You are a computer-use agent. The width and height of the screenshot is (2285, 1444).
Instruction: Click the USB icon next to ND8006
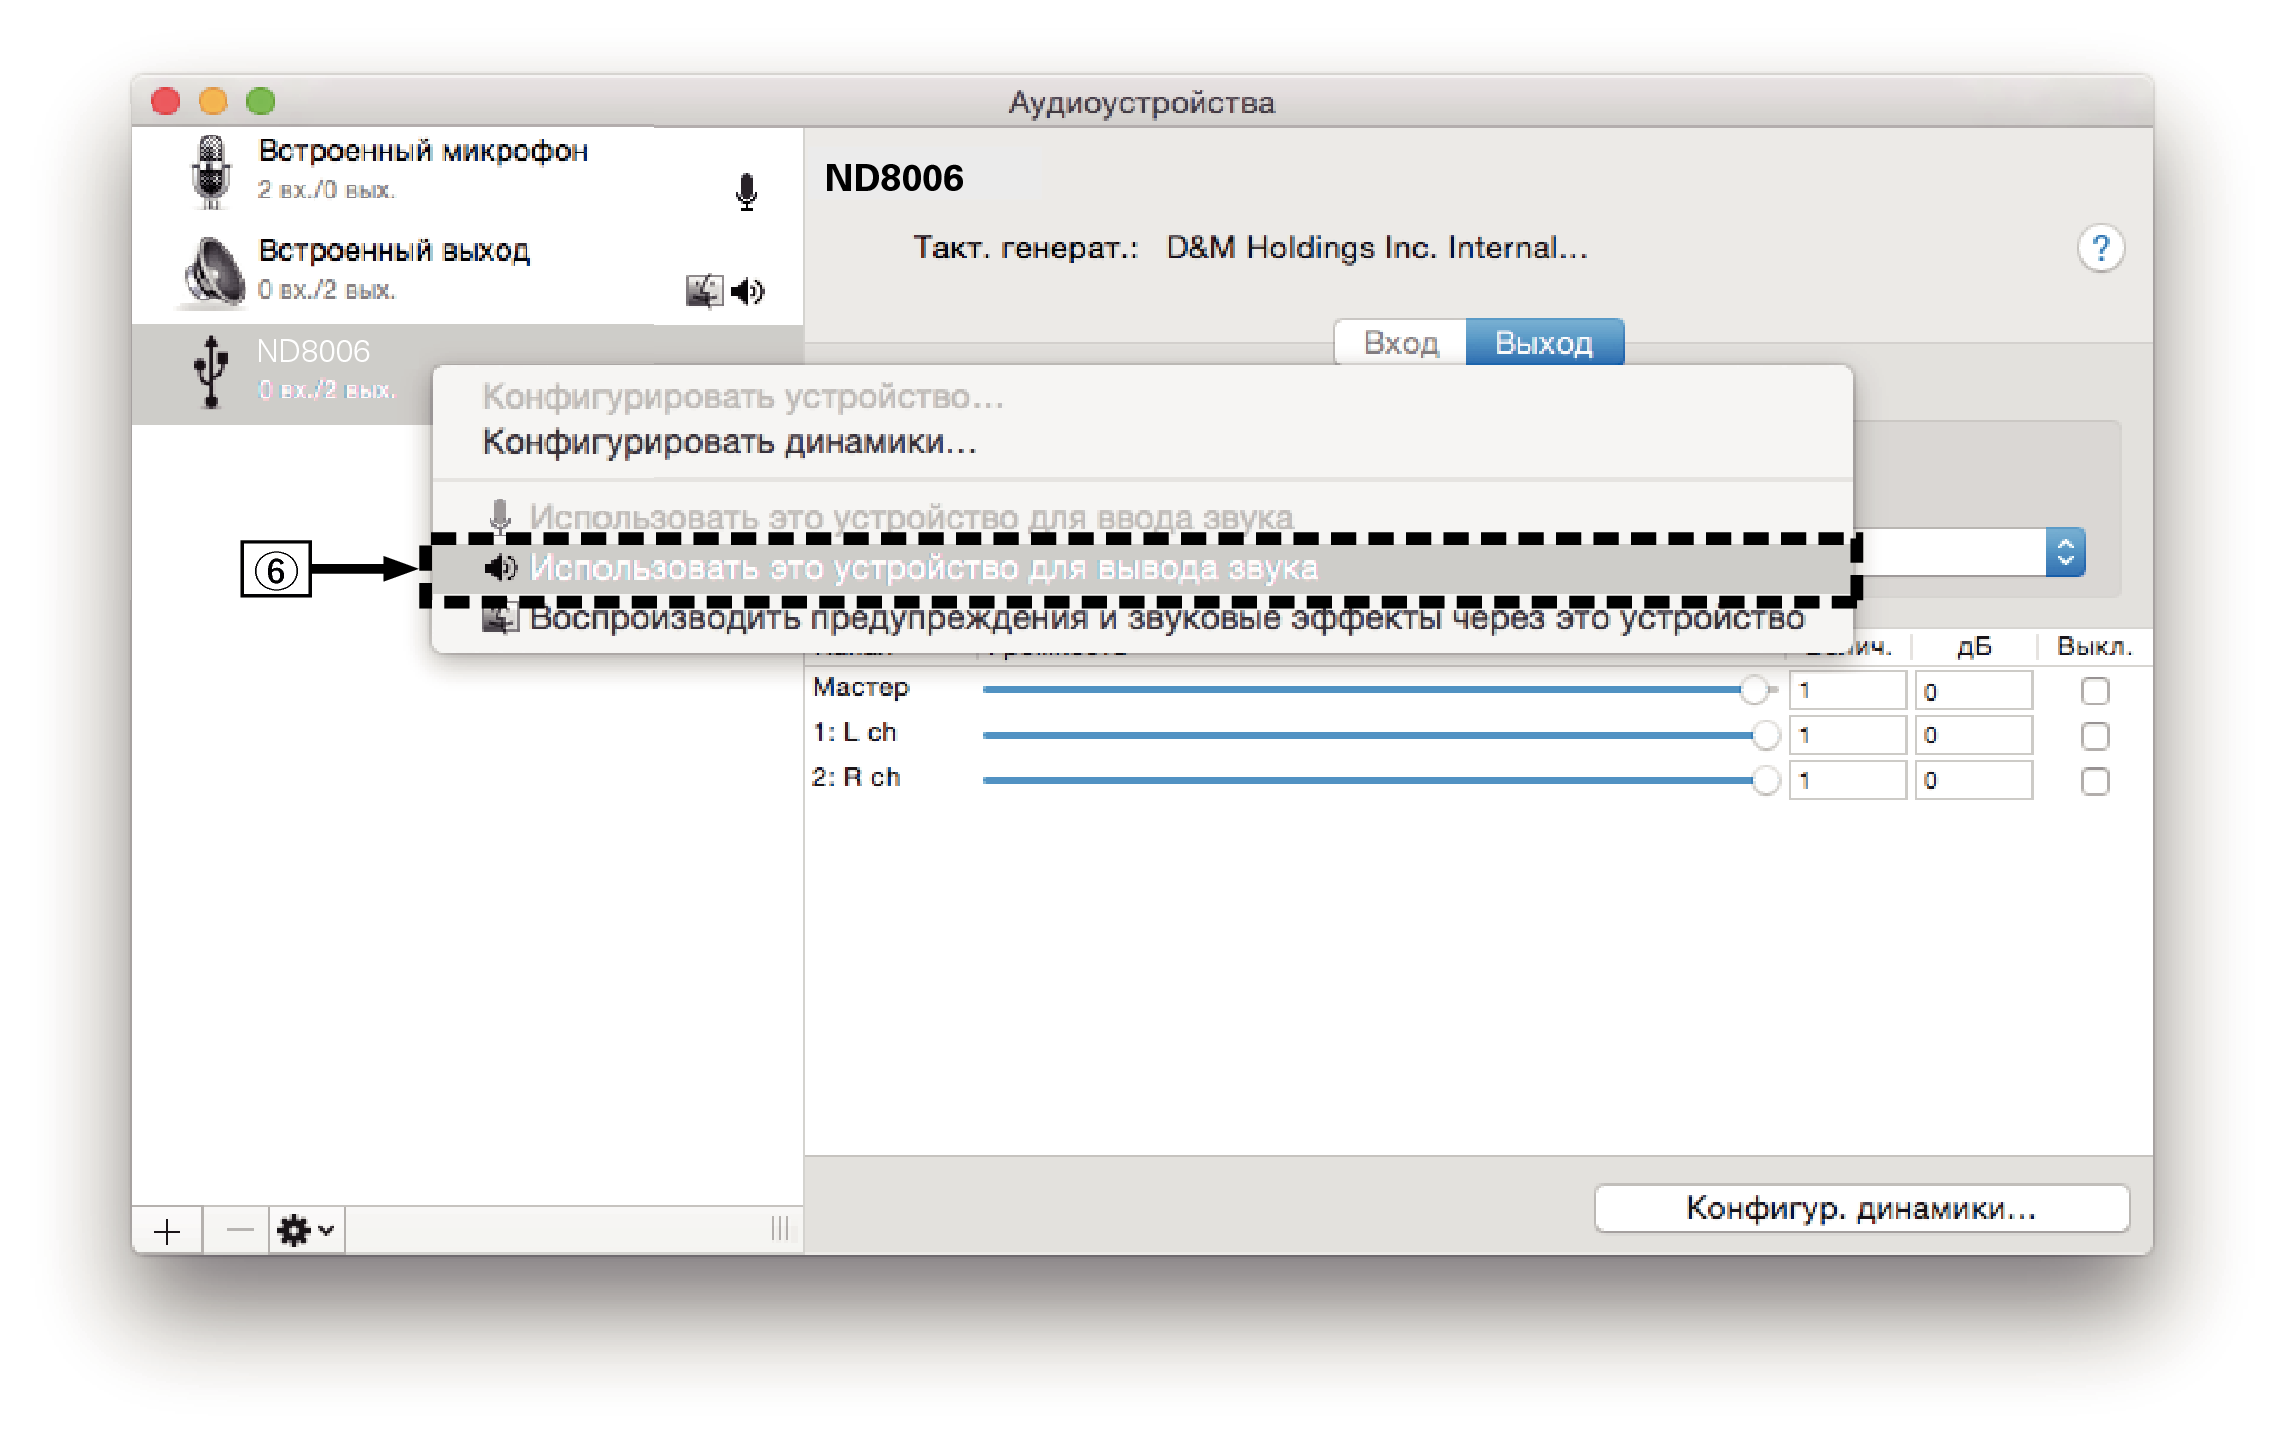tap(211, 372)
